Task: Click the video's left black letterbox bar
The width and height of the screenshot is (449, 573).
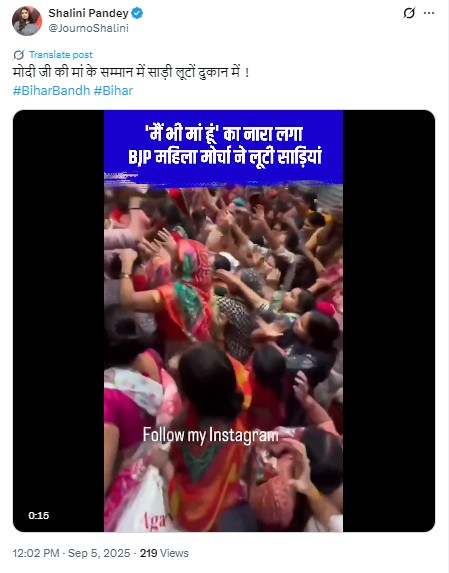Action: (x=58, y=321)
